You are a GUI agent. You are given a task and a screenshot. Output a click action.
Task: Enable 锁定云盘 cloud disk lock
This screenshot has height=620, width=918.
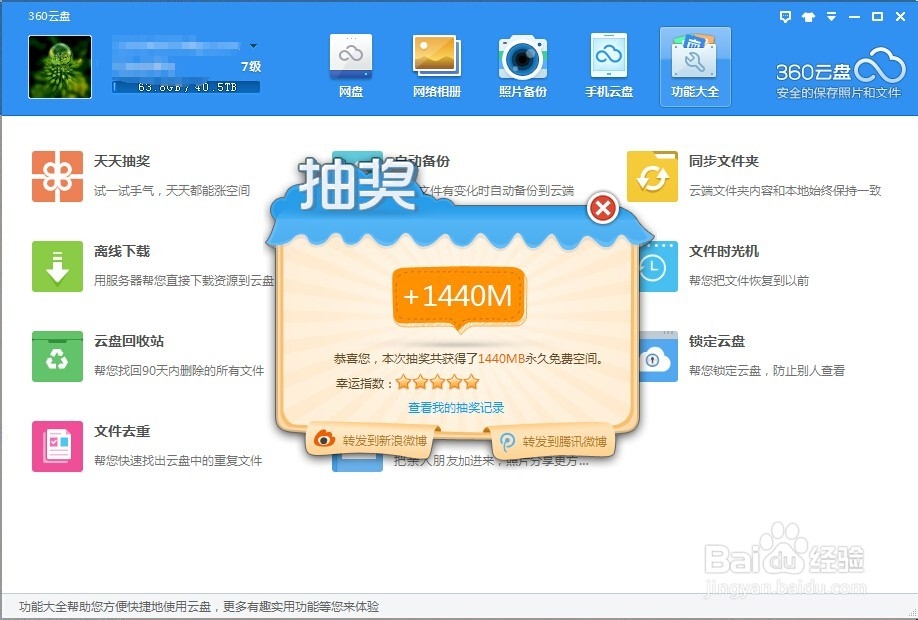click(717, 341)
